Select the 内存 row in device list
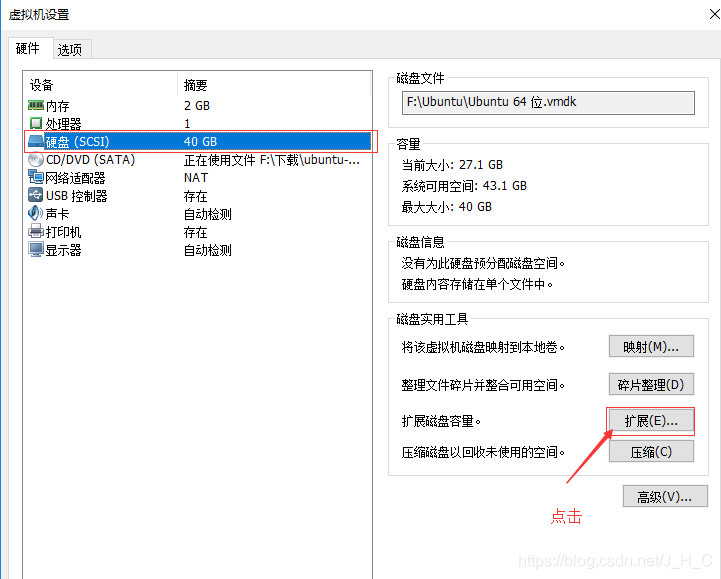 coord(199,106)
